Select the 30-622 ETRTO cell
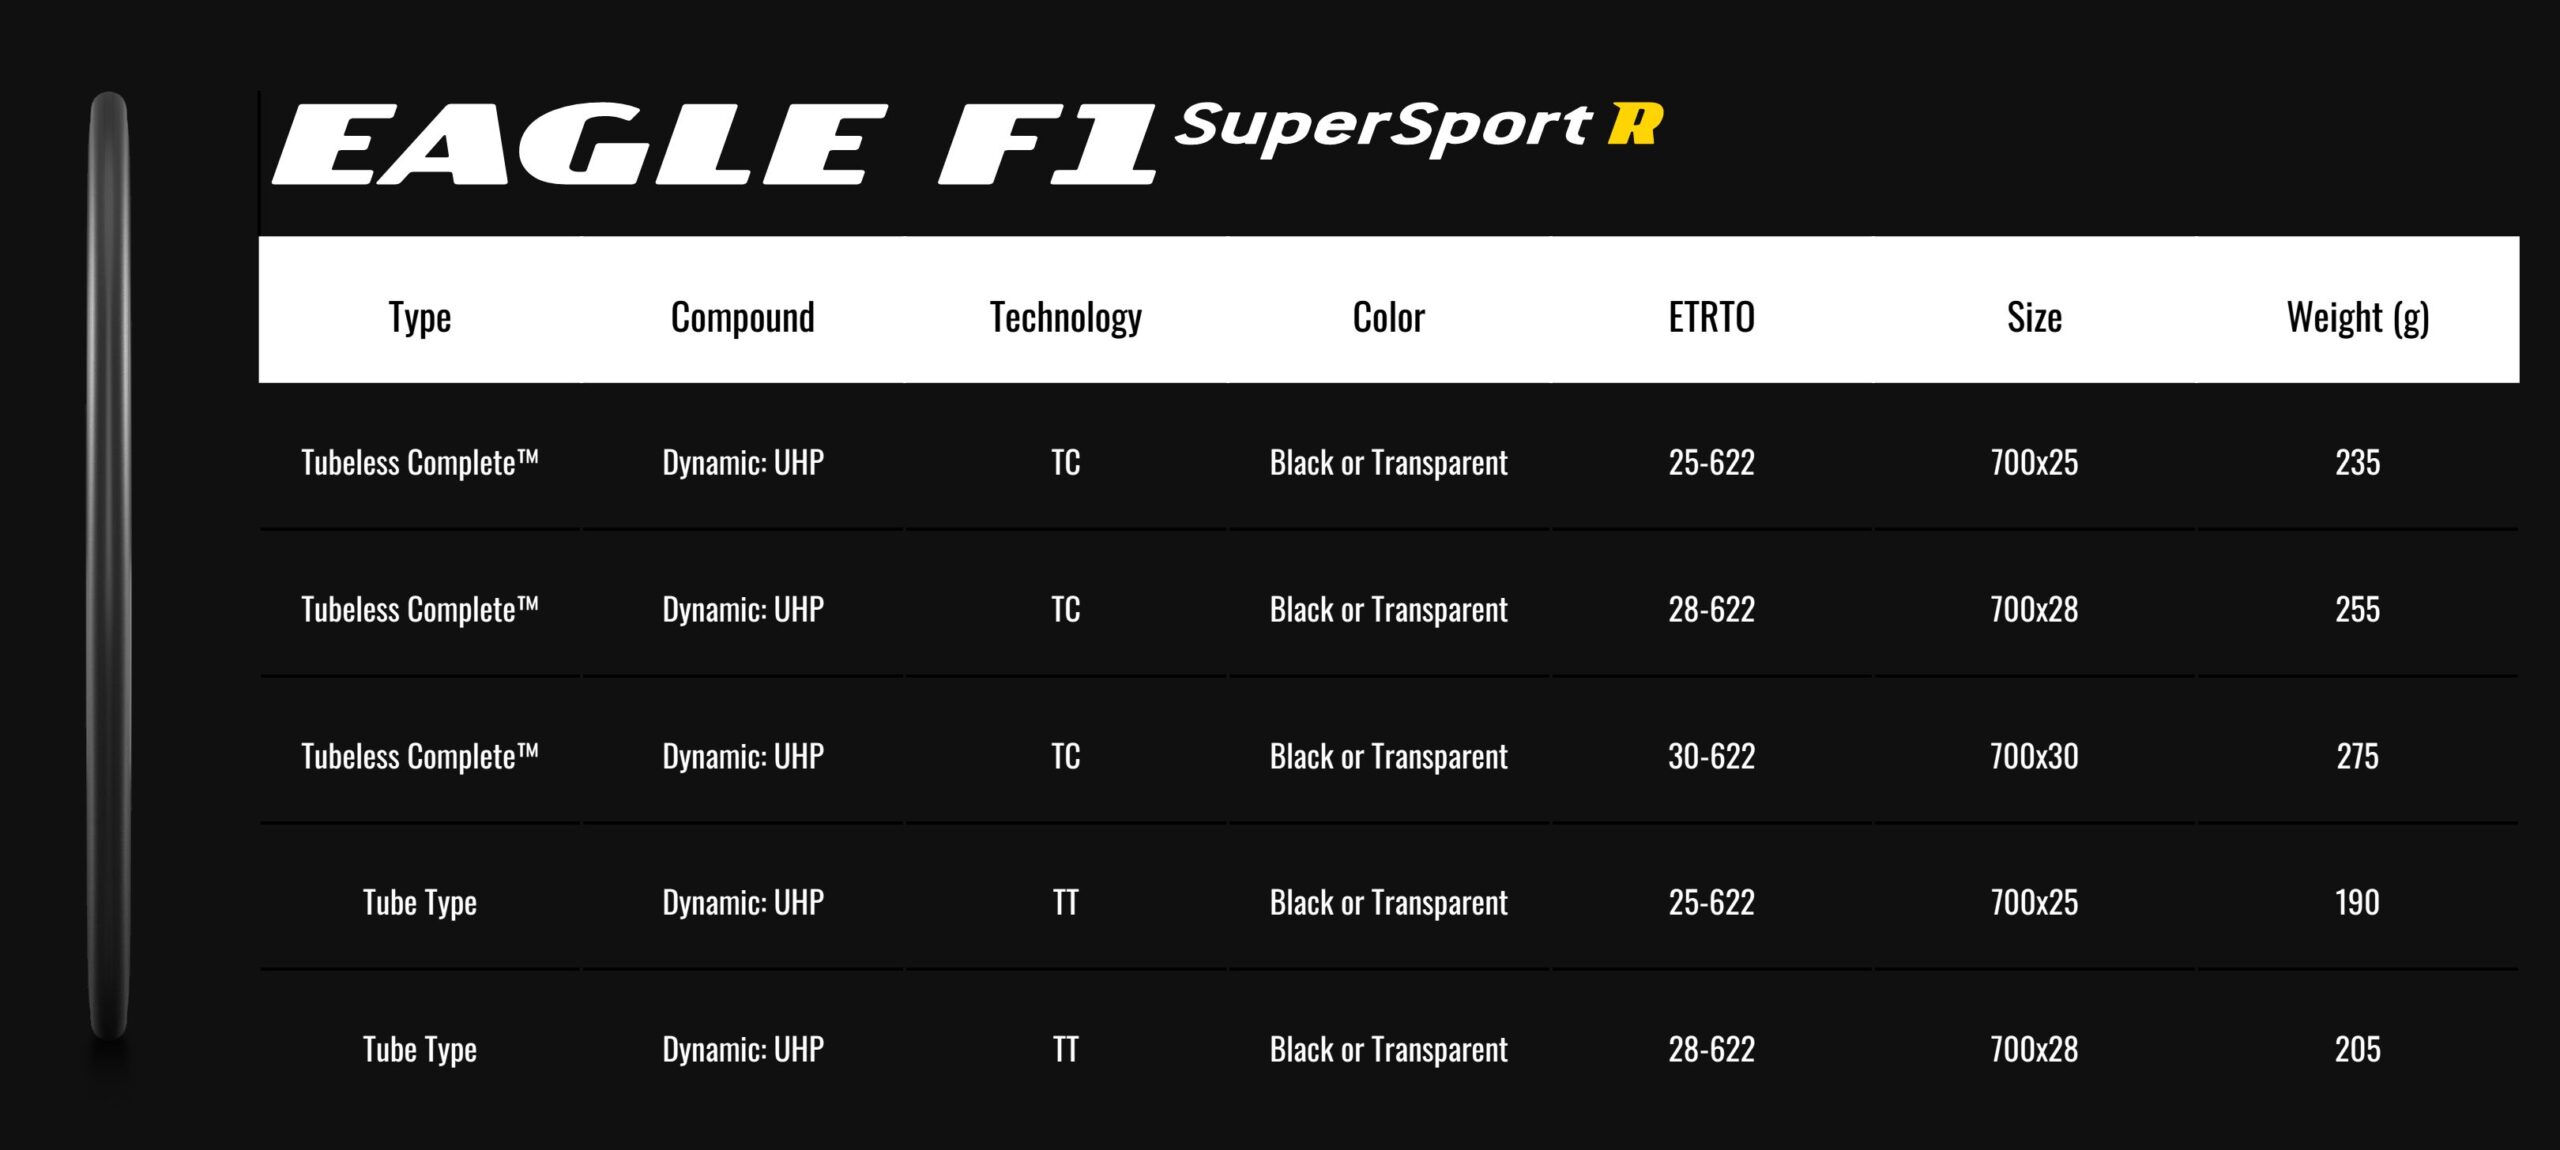 pos(1712,756)
